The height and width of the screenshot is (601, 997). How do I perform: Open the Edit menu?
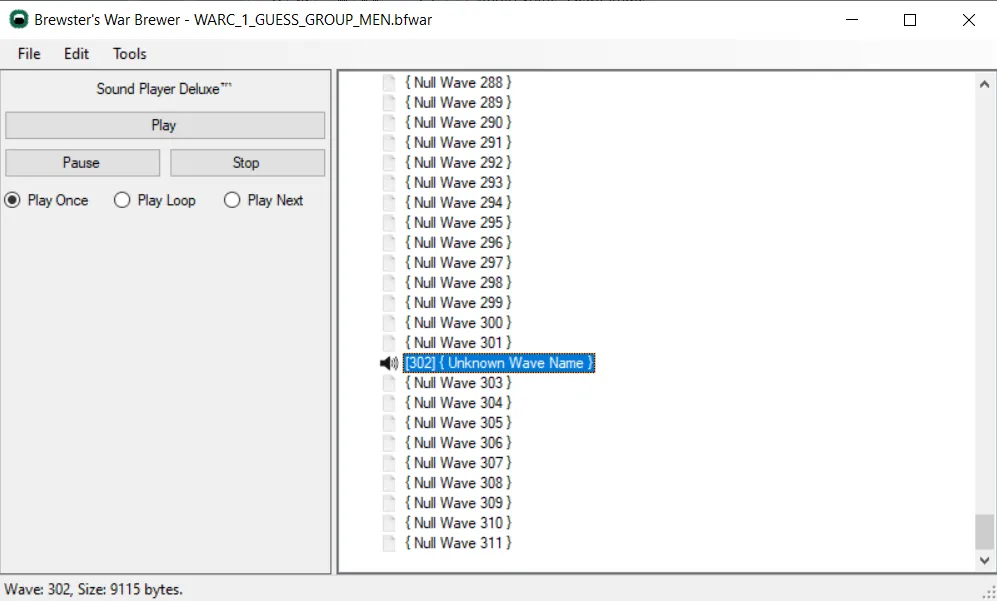(76, 54)
